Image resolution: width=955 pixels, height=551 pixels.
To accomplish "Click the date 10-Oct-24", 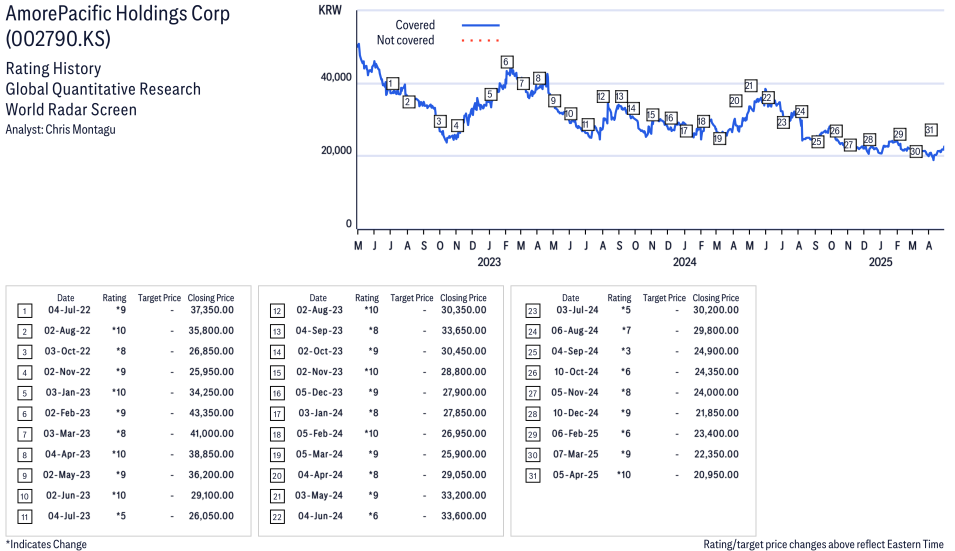I will (576, 372).
